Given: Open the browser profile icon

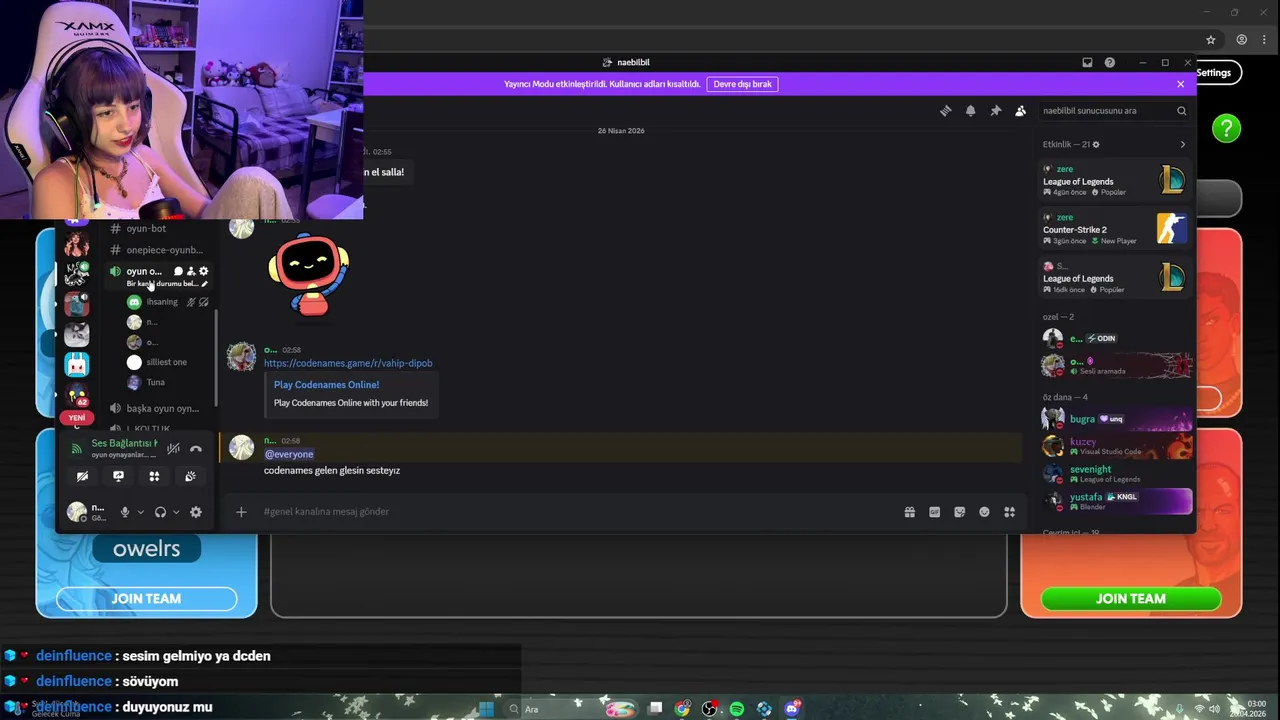Looking at the screenshot, I should click(1241, 40).
